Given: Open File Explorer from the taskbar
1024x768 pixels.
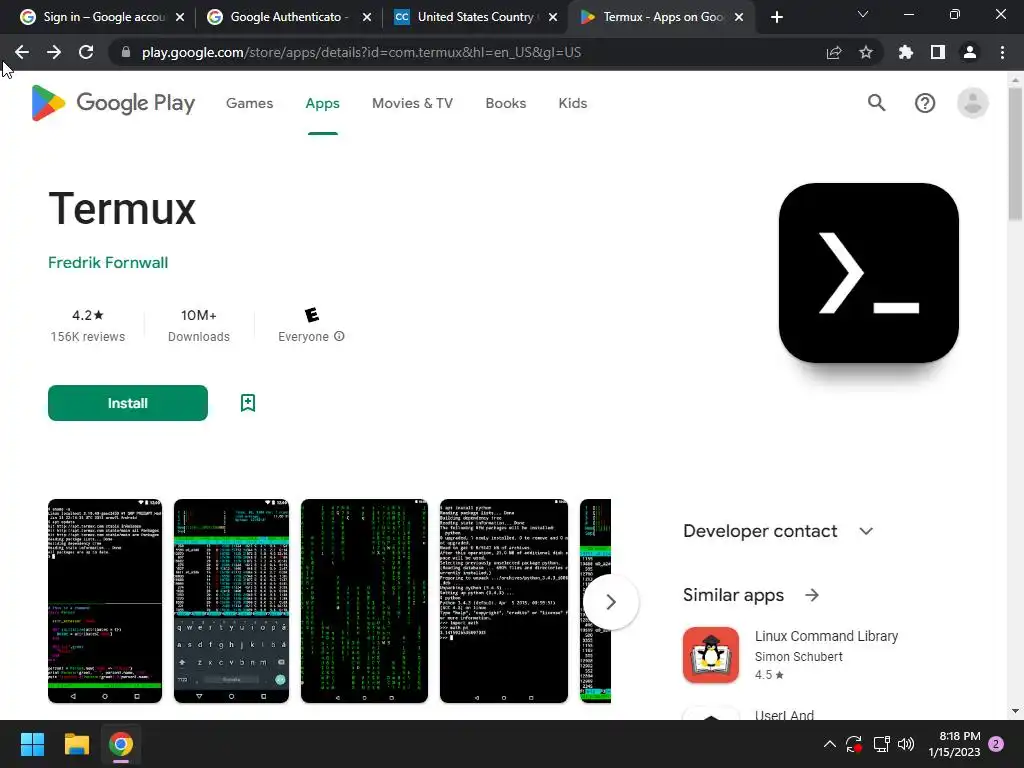Looking at the screenshot, I should [x=76, y=744].
